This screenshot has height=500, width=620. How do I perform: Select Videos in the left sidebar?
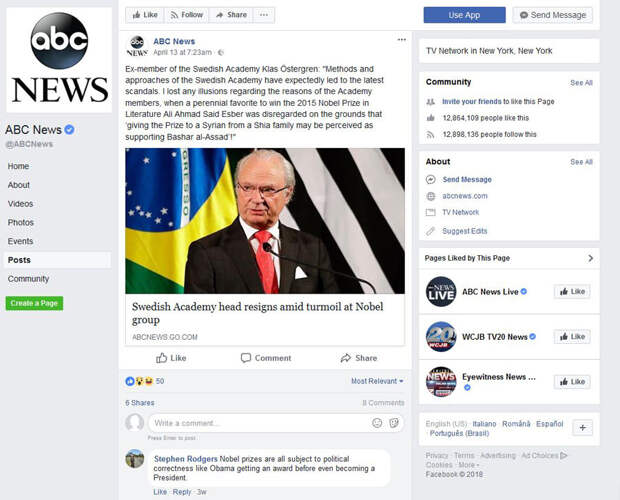(21, 204)
